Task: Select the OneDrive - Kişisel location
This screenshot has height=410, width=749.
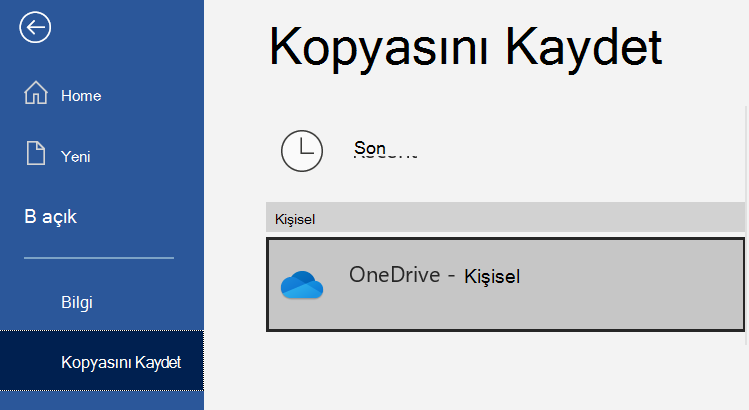Action: 505,284
